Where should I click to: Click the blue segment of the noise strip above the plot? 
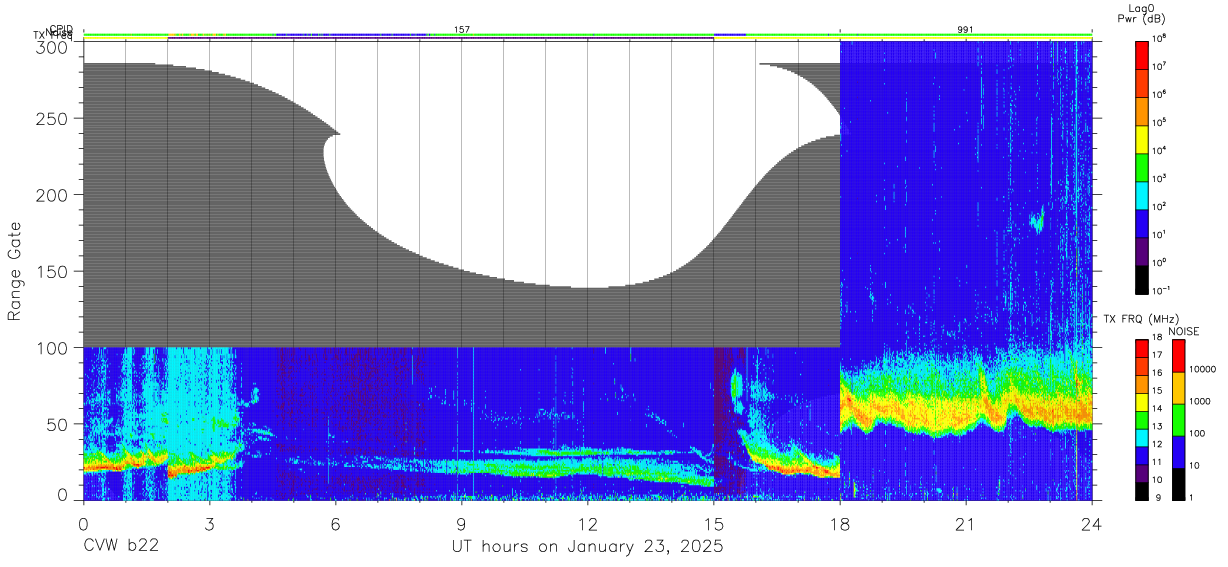(350, 35)
